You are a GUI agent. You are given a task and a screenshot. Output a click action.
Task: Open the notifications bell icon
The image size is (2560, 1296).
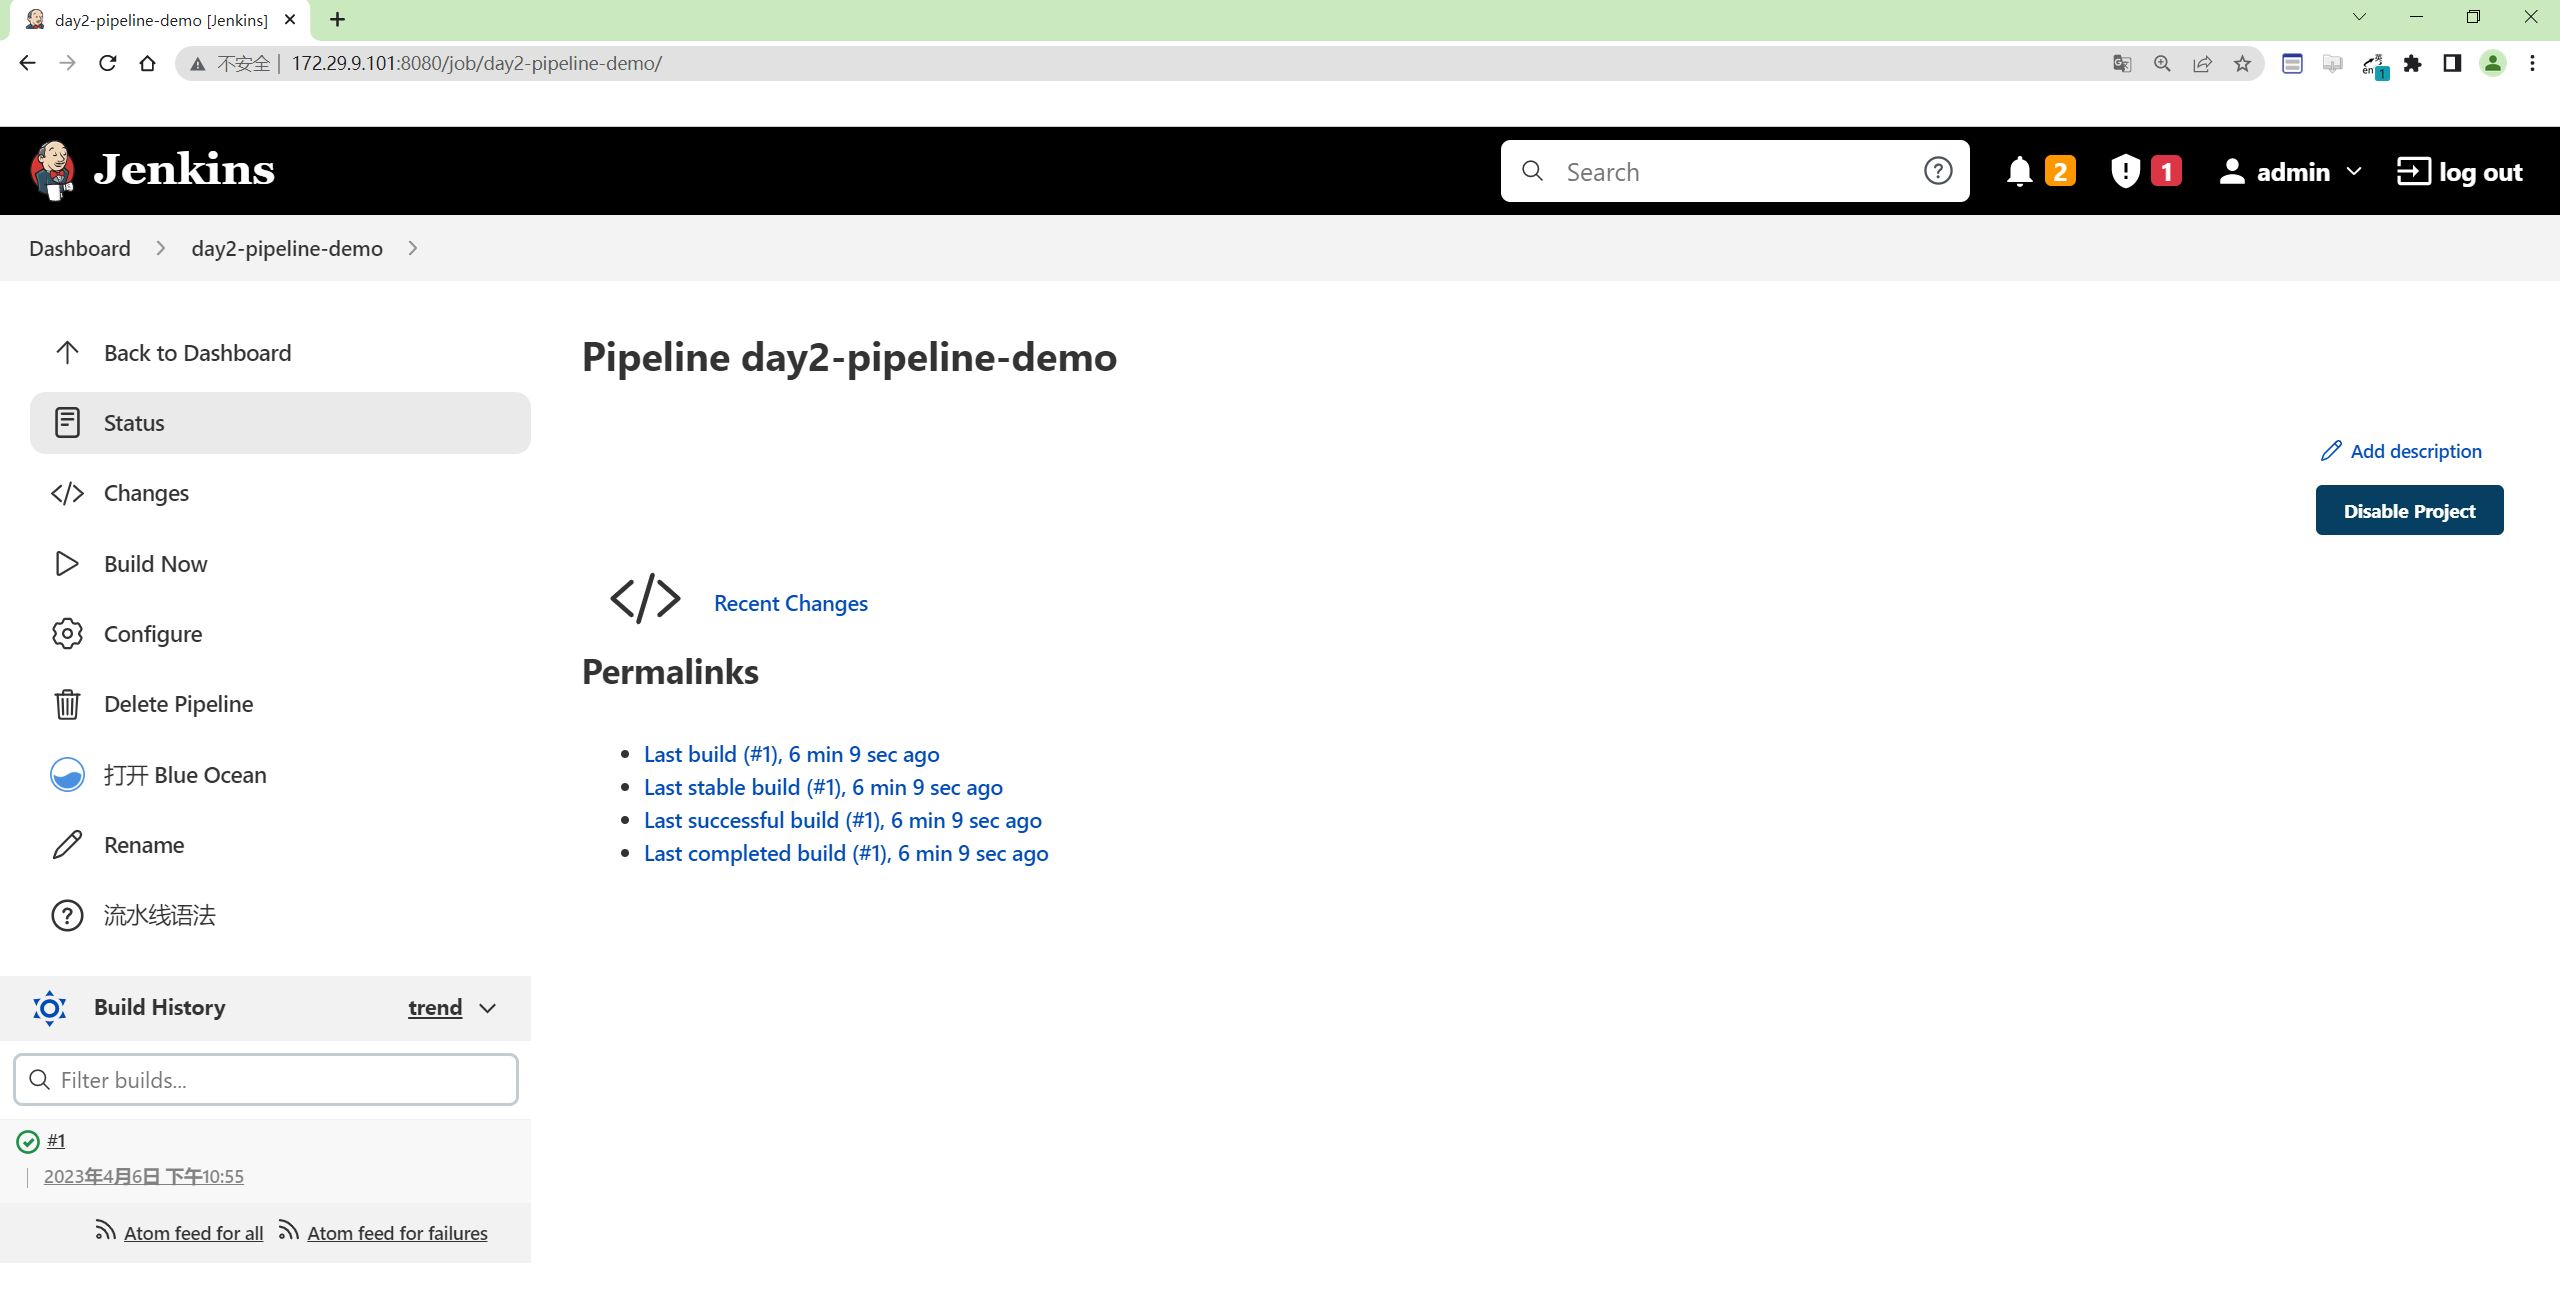2019,171
